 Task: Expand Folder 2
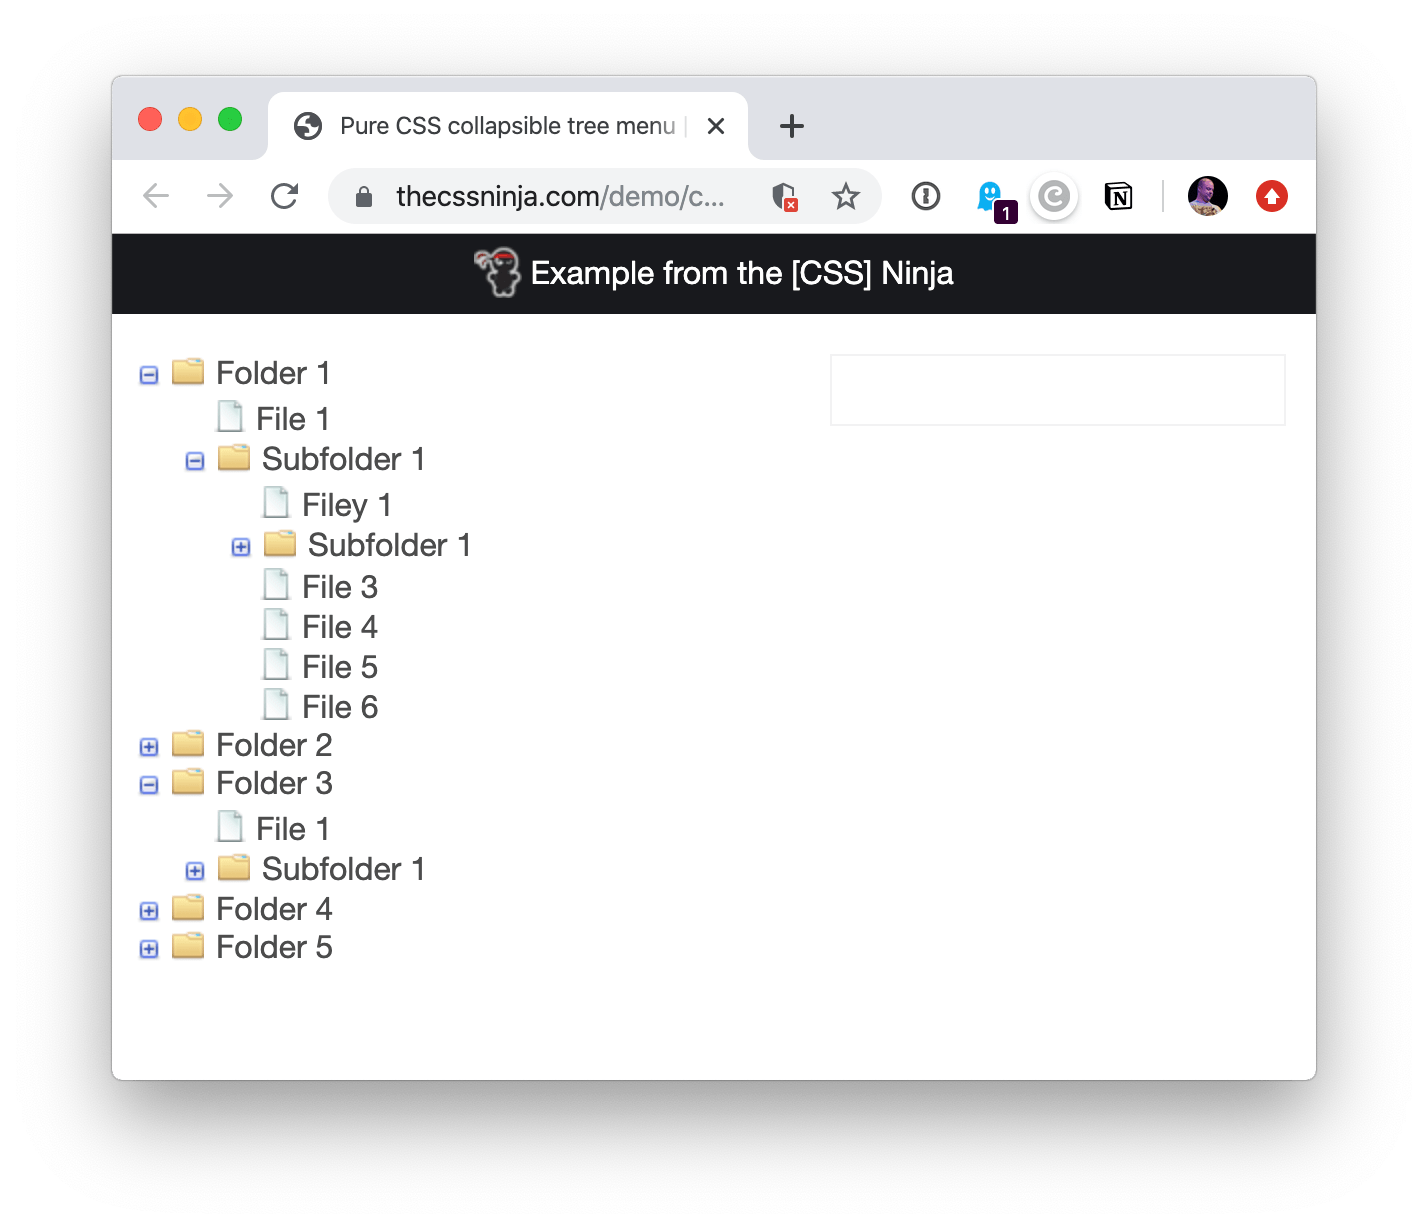[148, 747]
